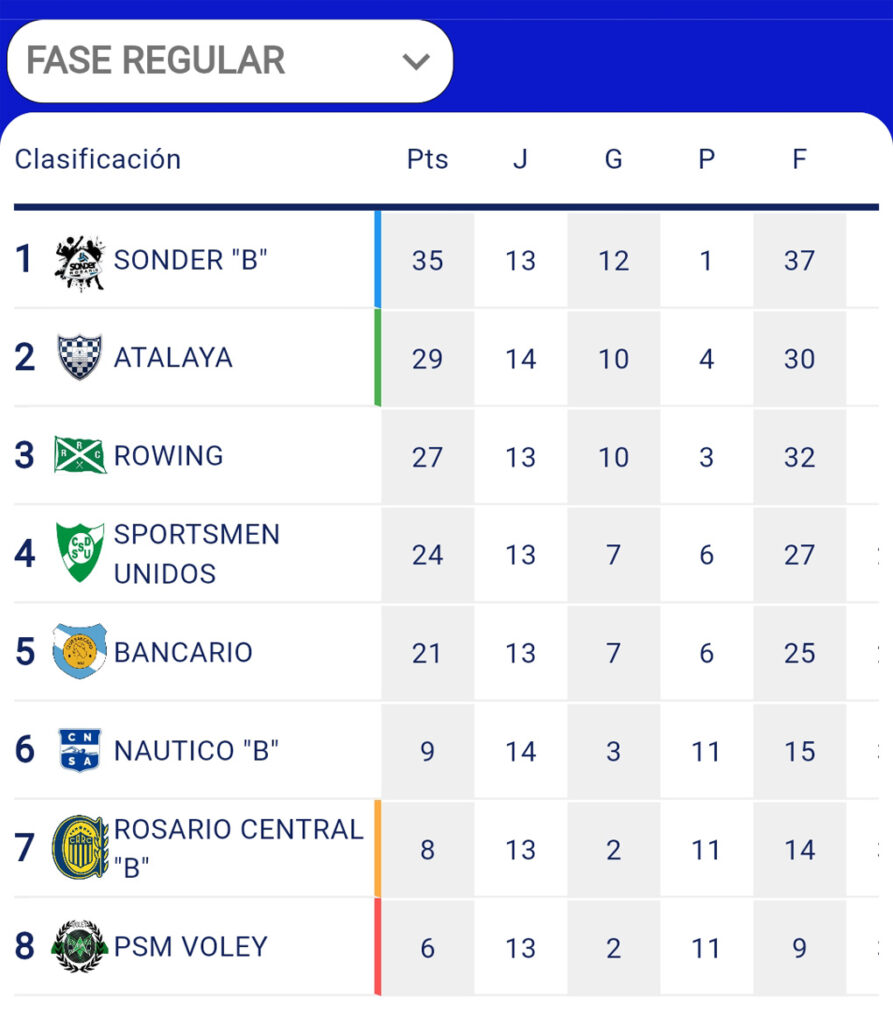This screenshot has height=1024, width=893.
Task: Open the ATALAYA team name link
Action: (x=173, y=358)
